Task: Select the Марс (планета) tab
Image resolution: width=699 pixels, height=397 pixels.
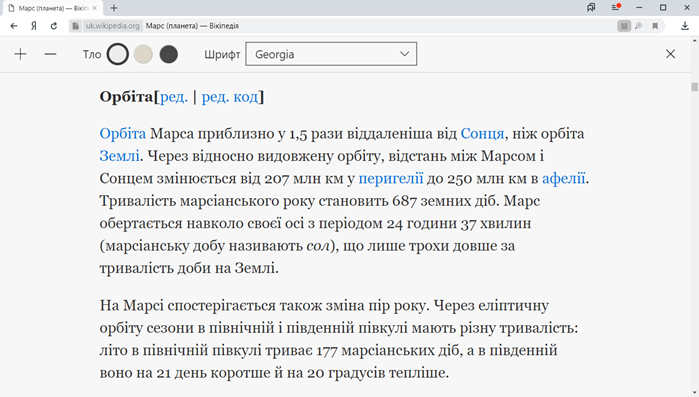Action: click(52, 8)
